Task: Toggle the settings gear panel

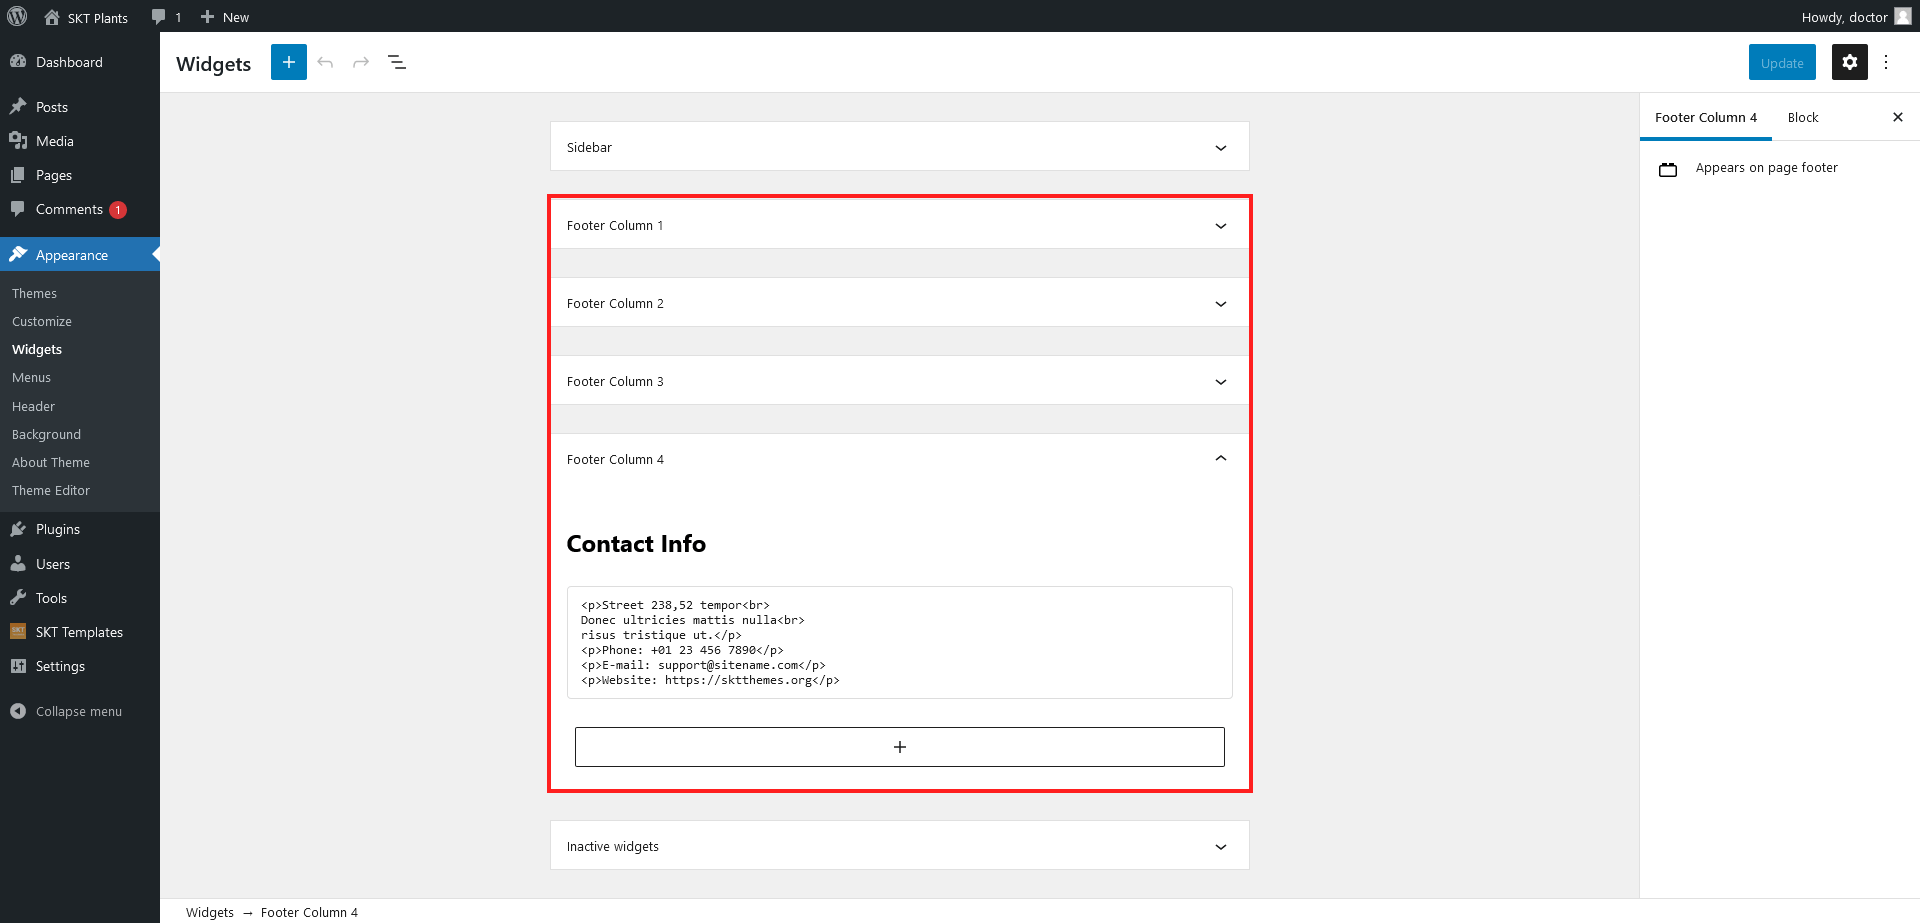Action: tap(1850, 62)
